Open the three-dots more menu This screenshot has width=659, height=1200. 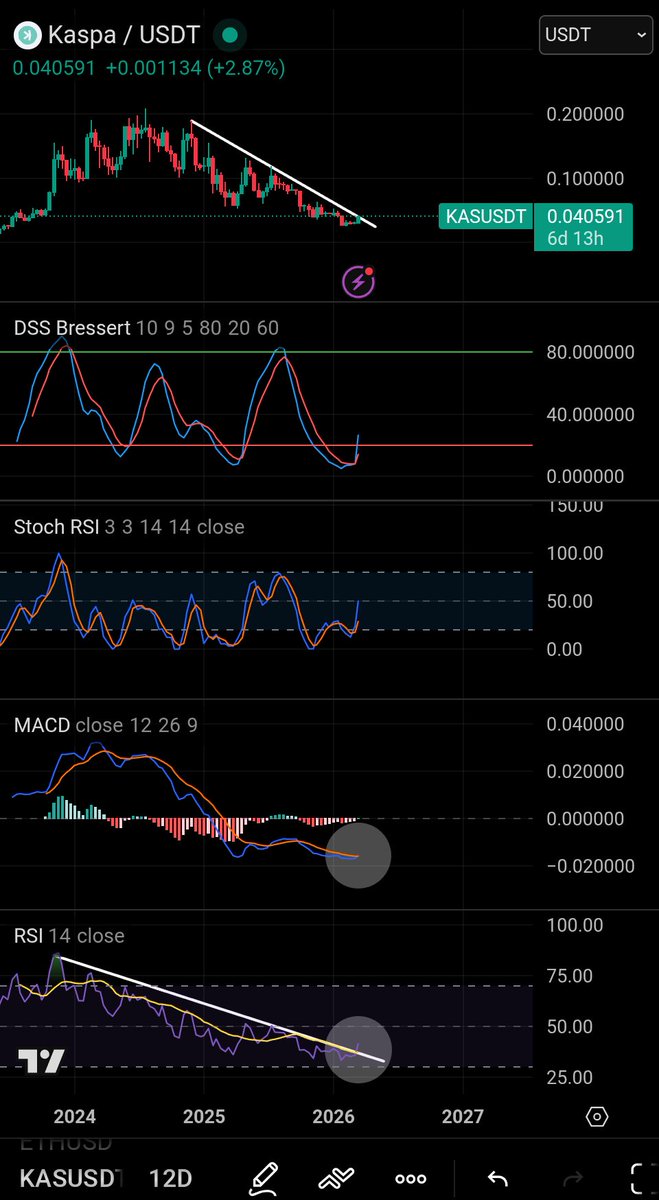[x=411, y=1179]
